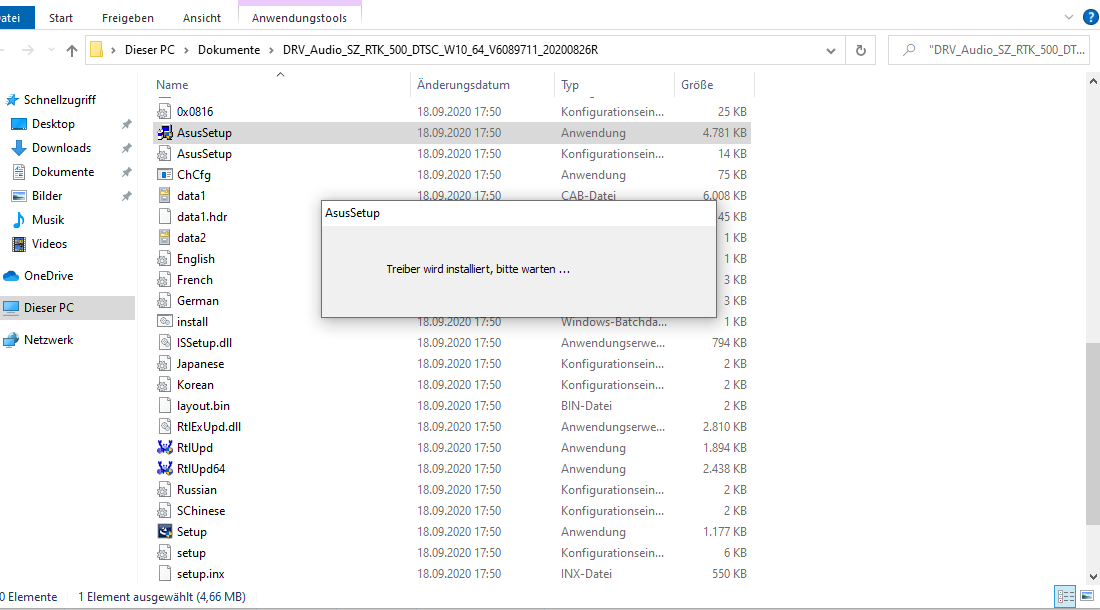Open OneDrive in navigation pane

click(x=48, y=276)
